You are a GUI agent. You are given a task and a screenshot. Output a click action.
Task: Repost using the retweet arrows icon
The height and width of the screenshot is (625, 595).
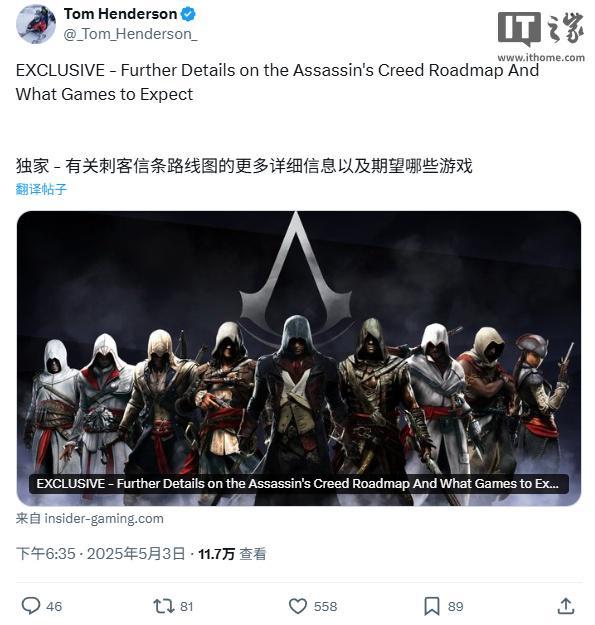tap(164, 606)
